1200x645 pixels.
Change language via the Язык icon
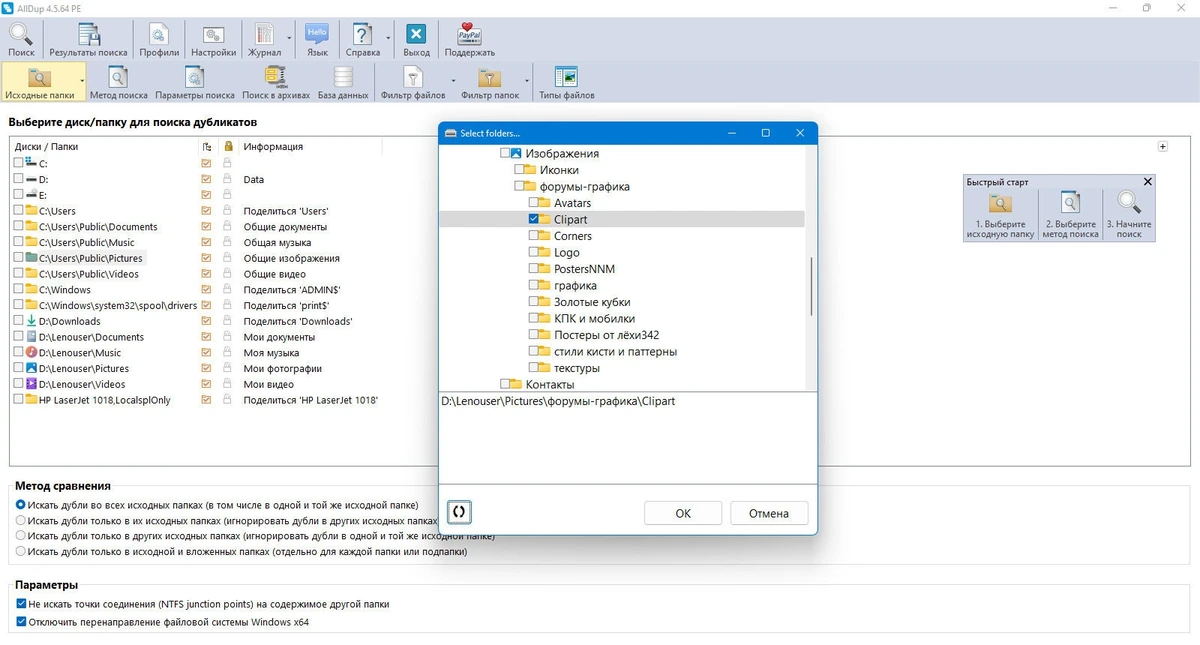[x=317, y=38]
